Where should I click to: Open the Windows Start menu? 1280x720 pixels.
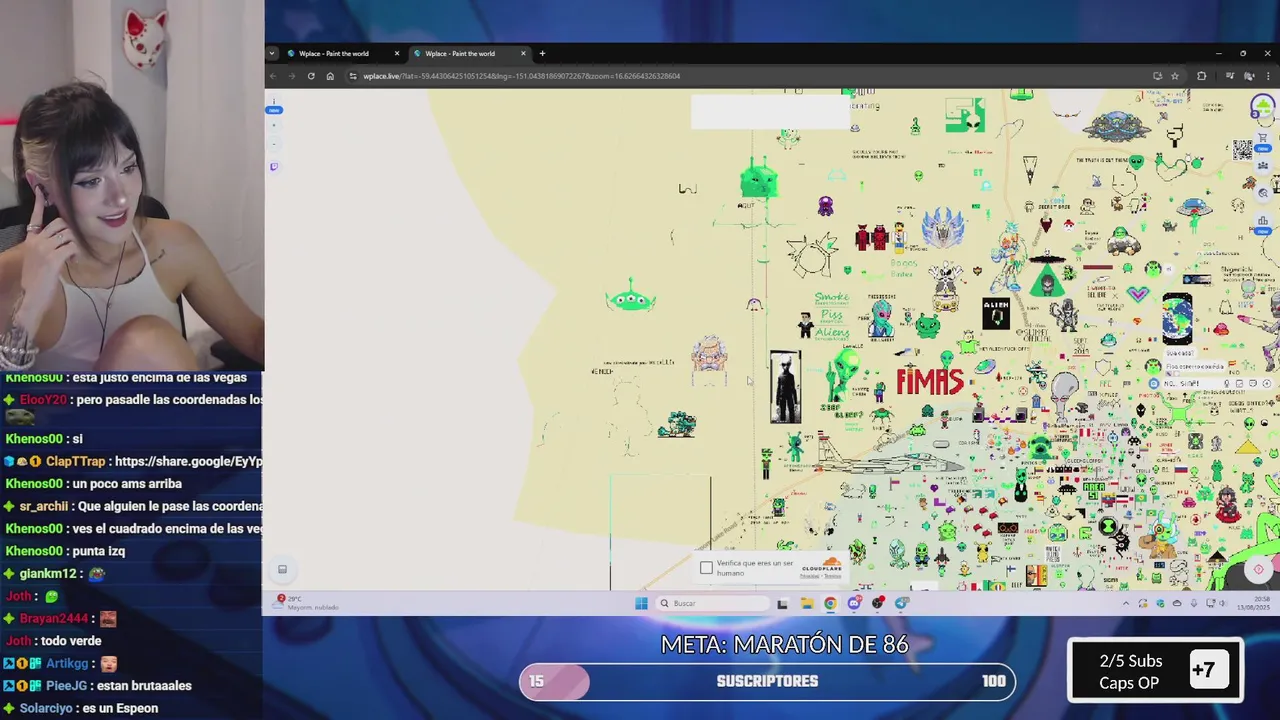point(641,603)
